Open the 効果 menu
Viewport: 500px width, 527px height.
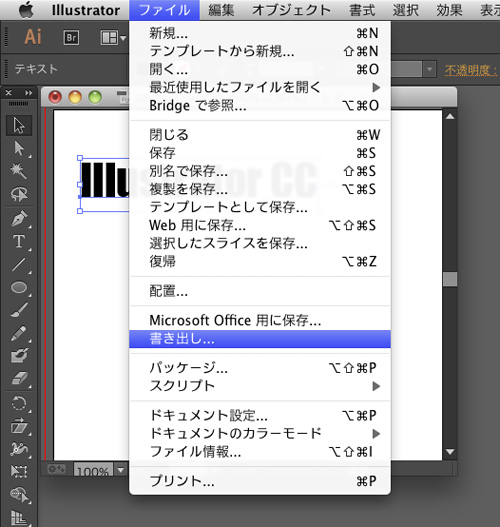(x=449, y=10)
